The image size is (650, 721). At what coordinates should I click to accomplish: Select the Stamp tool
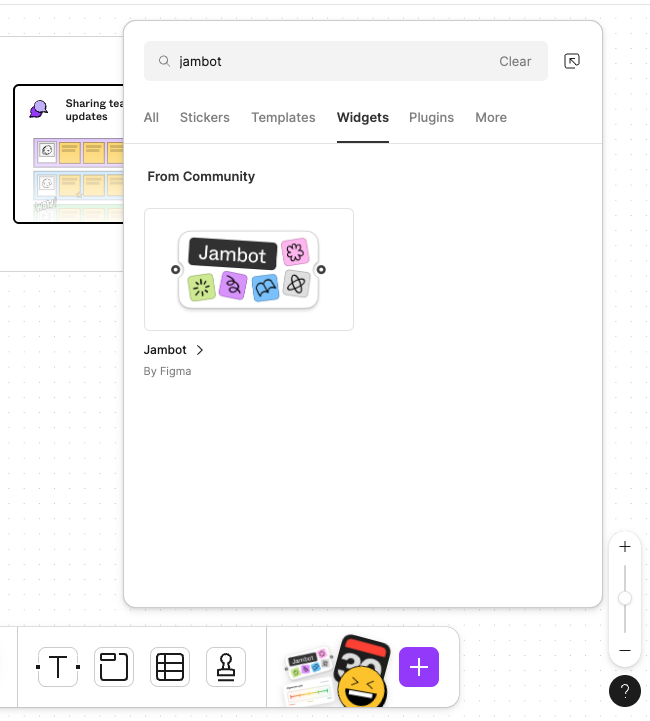tap(226, 667)
